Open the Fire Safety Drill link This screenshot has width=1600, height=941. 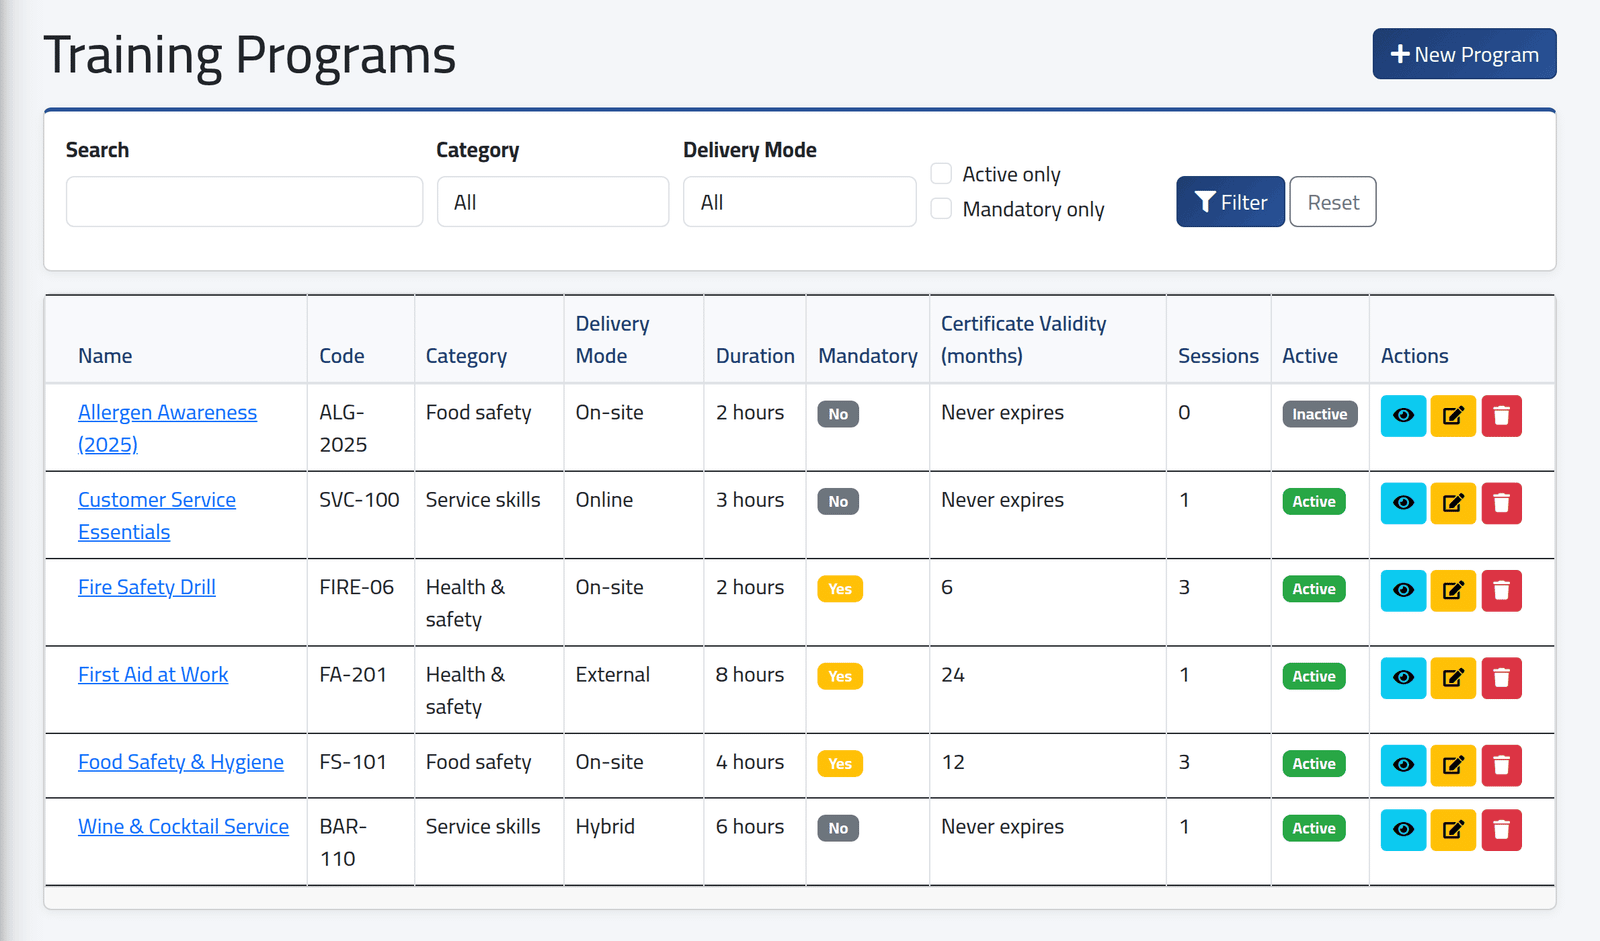[147, 587]
